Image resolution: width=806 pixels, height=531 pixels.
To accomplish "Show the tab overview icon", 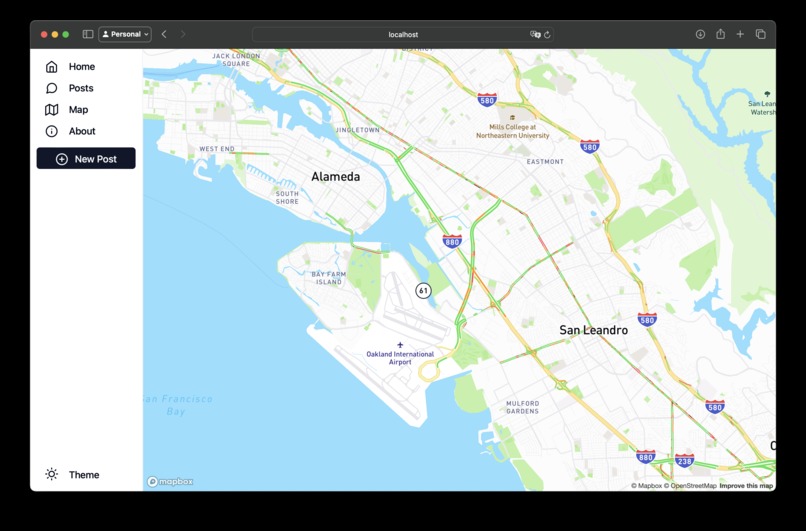I will 761,34.
